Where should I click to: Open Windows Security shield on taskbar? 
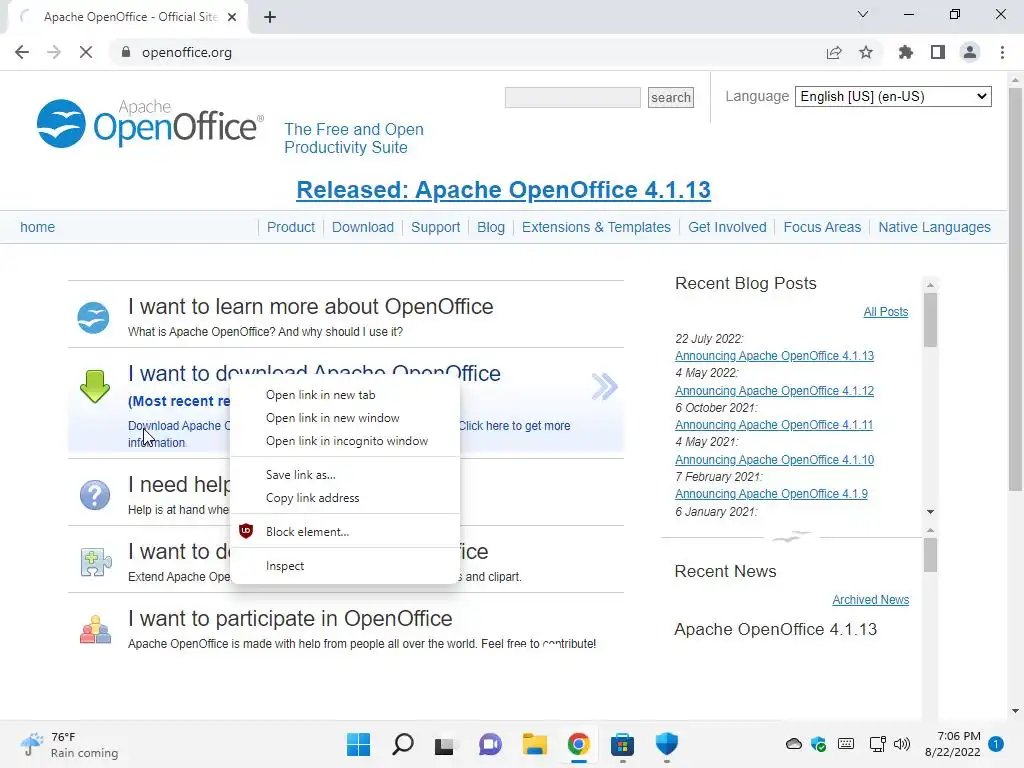click(x=667, y=744)
